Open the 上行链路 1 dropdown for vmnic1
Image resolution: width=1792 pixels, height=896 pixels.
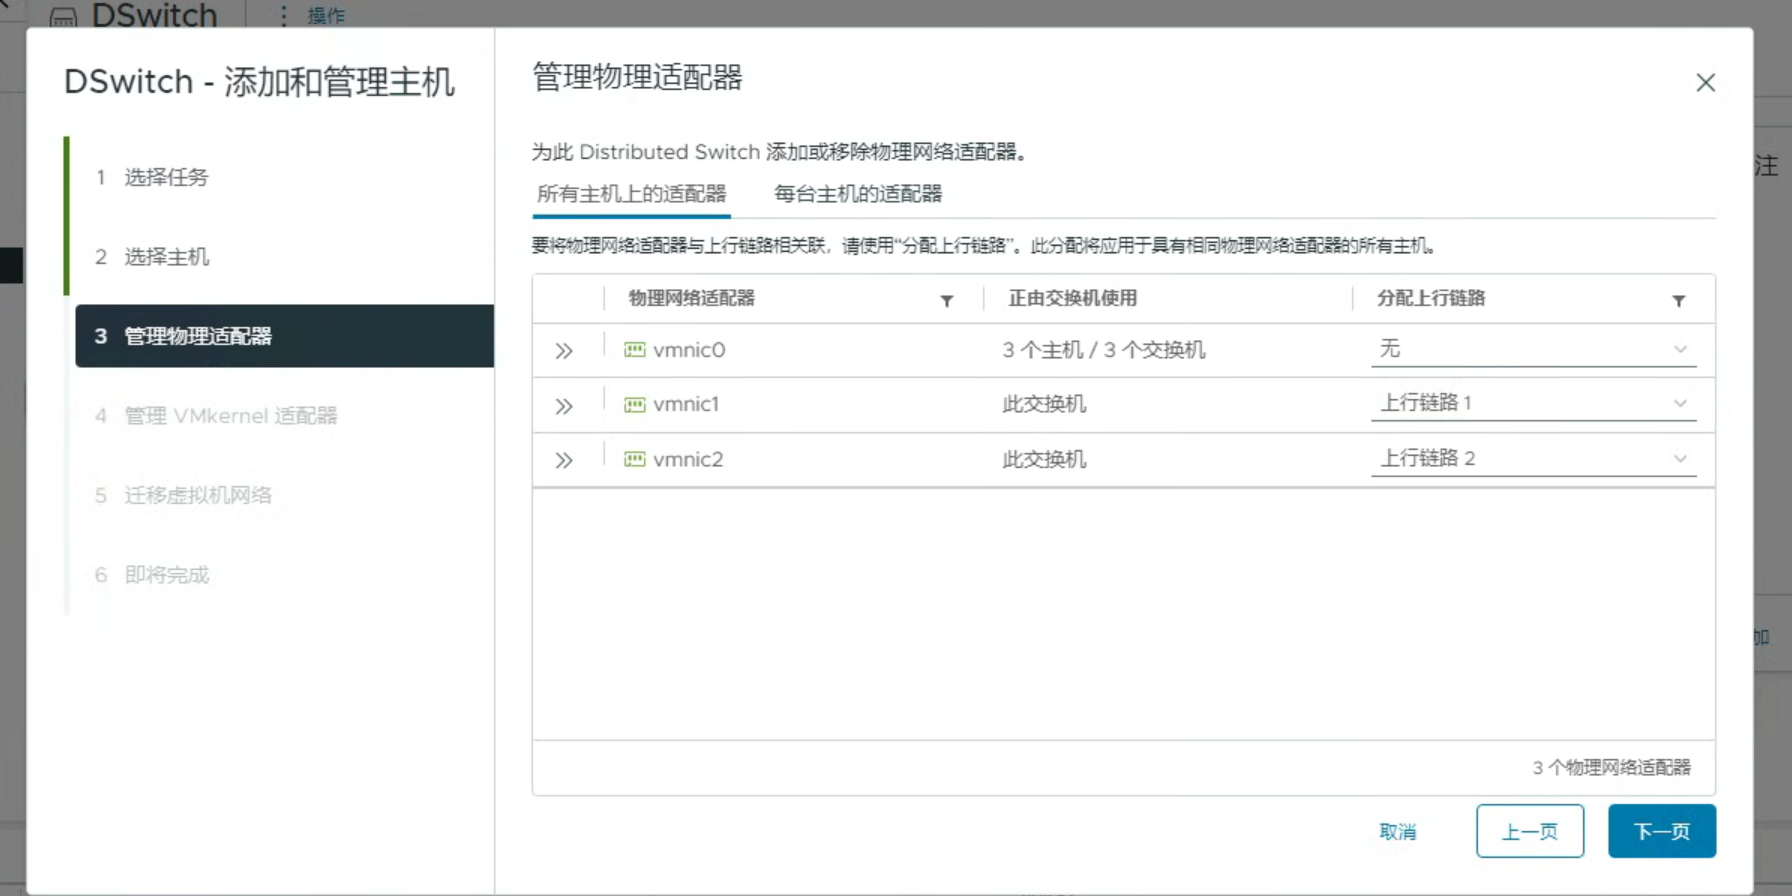pos(1533,403)
